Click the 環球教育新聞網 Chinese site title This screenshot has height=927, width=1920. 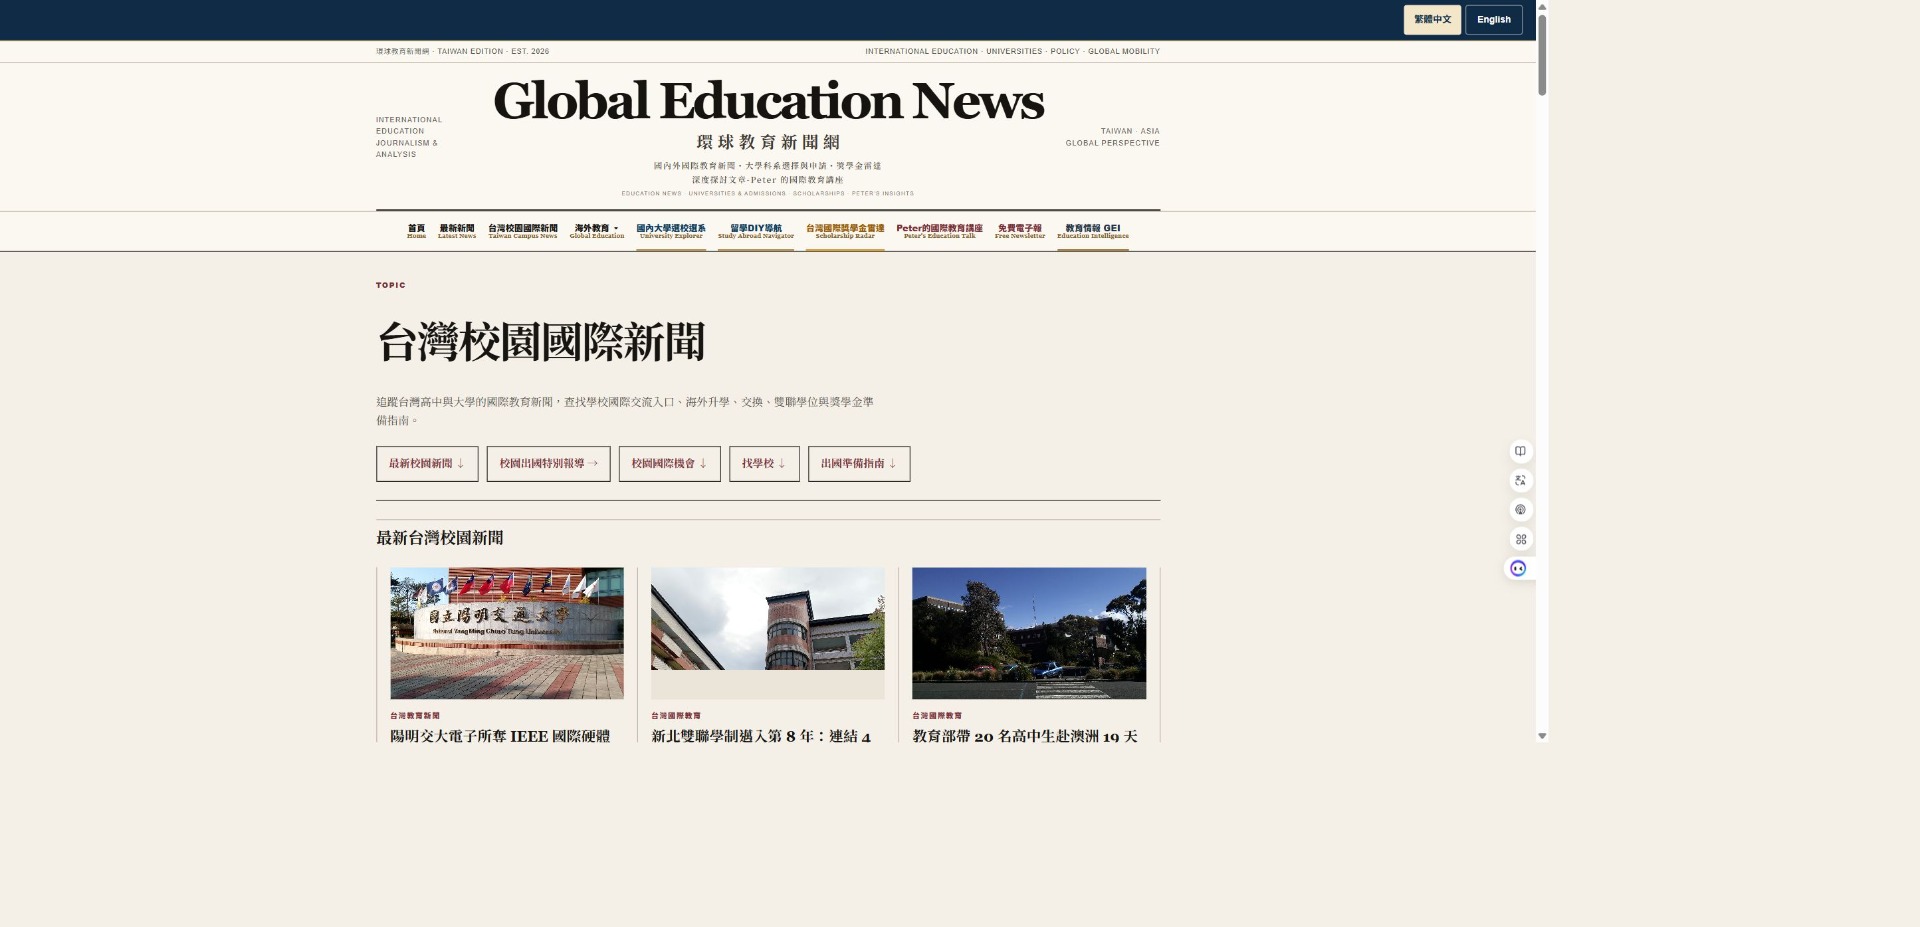[x=768, y=142]
